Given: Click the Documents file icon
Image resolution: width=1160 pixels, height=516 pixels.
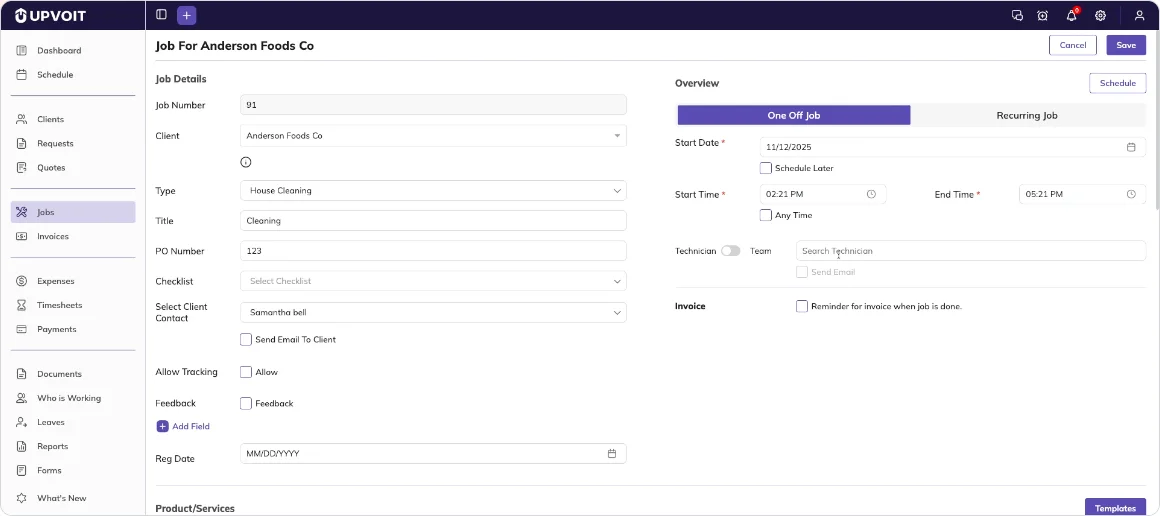Looking at the screenshot, I should click(21, 374).
